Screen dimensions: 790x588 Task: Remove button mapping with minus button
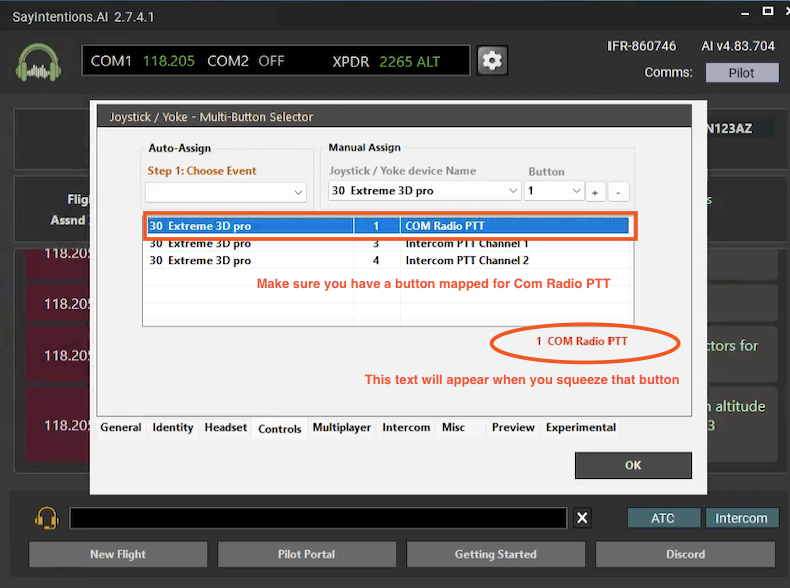pyautogui.click(x=618, y=192)
